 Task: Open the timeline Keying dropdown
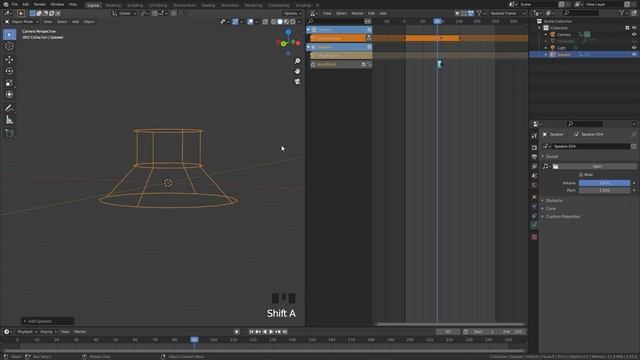coord(48,332)
